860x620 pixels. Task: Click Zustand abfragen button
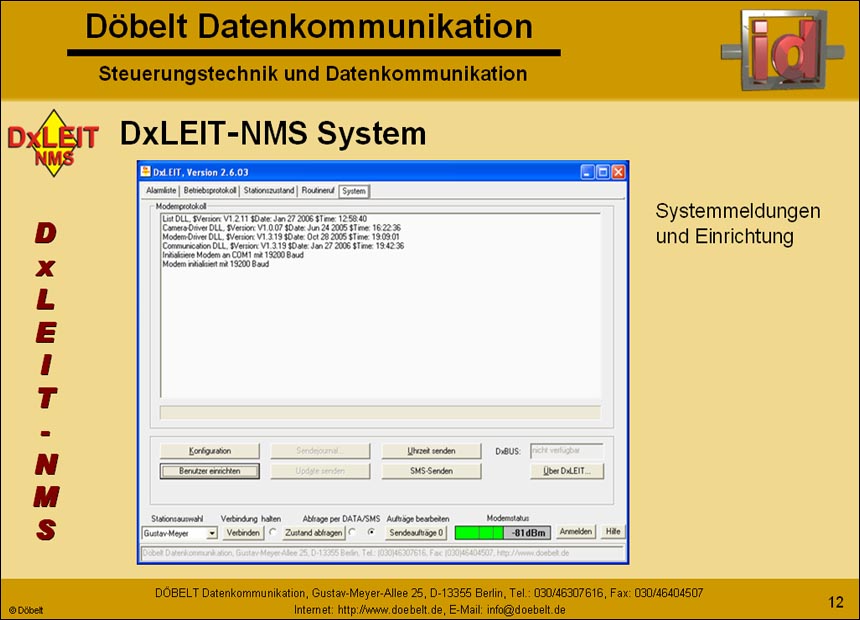[314, 533]
